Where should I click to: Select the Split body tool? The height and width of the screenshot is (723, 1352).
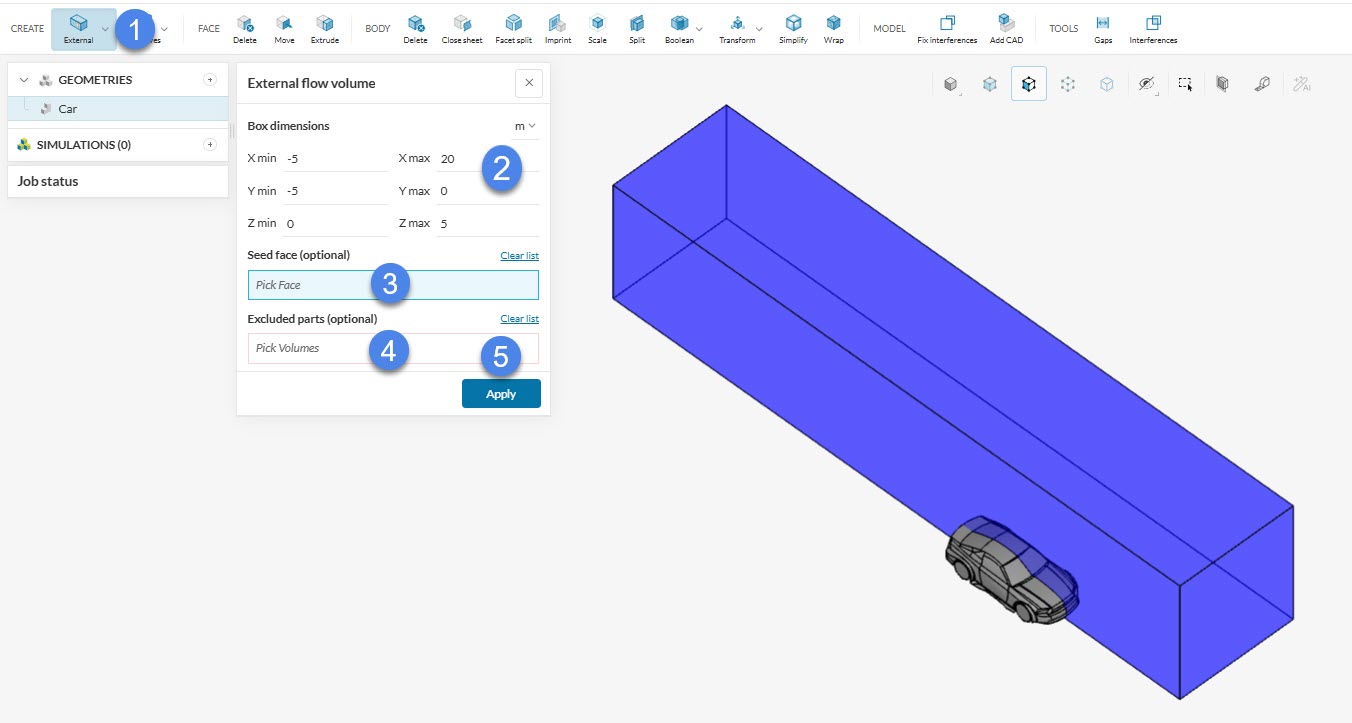click(x=637, y=29)
